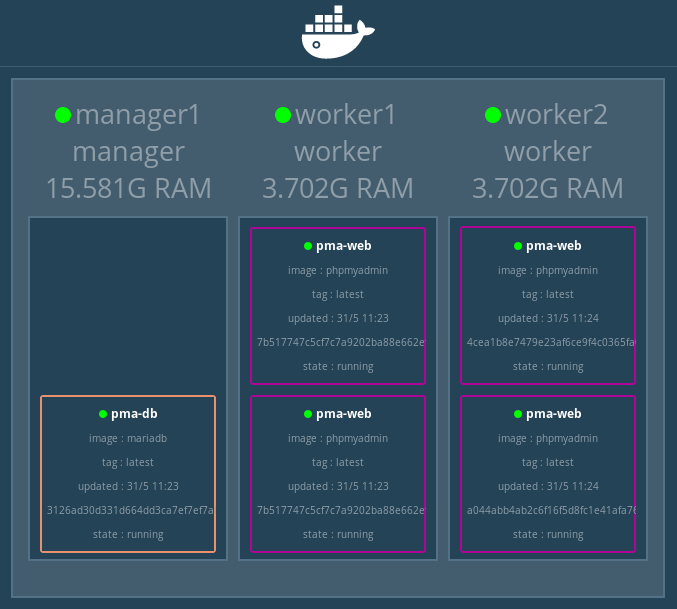Click status dot of worker1's upper pma-web container
Screen dimensions: 677x609
tap(308, 246)
